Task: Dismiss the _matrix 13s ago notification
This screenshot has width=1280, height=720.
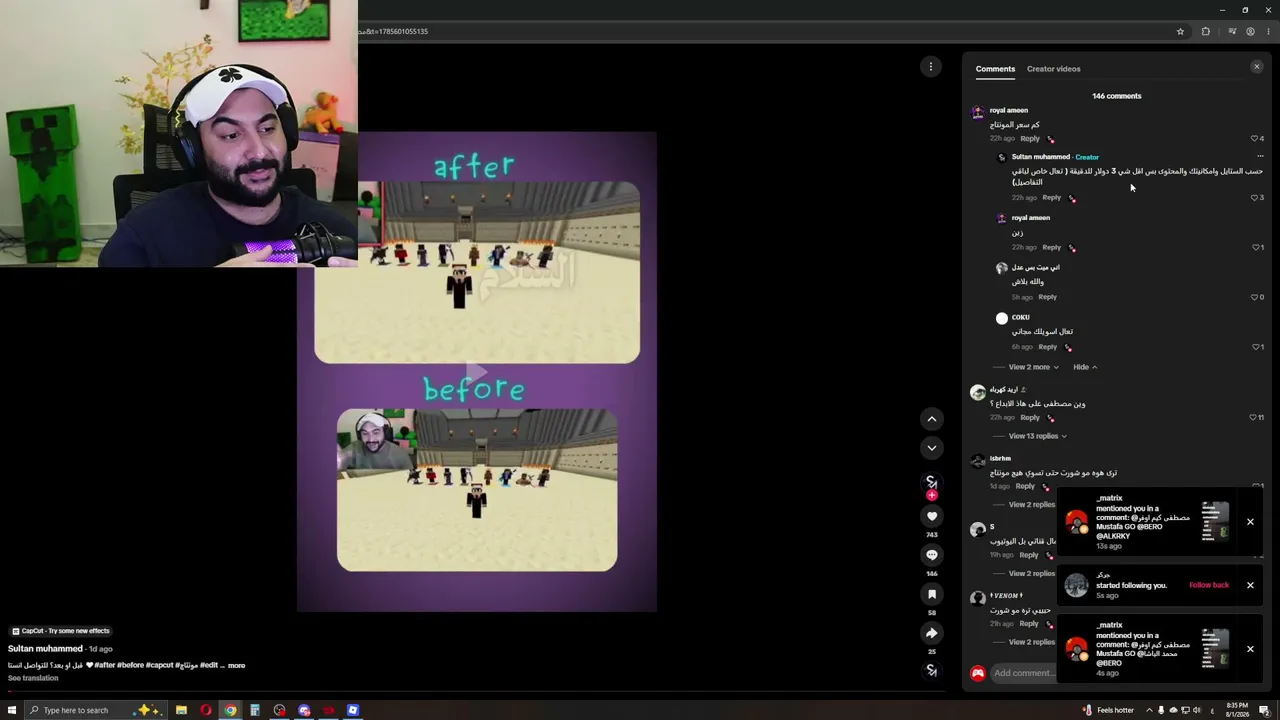Action: coord(1250,522)
